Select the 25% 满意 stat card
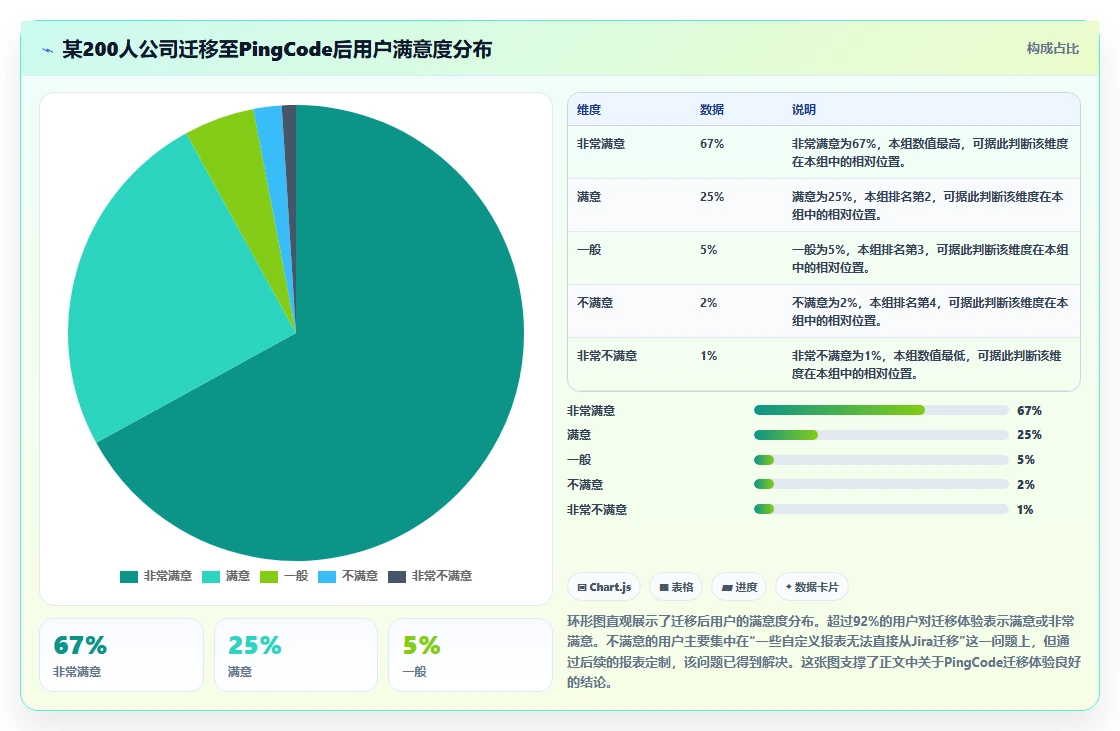 296,655
